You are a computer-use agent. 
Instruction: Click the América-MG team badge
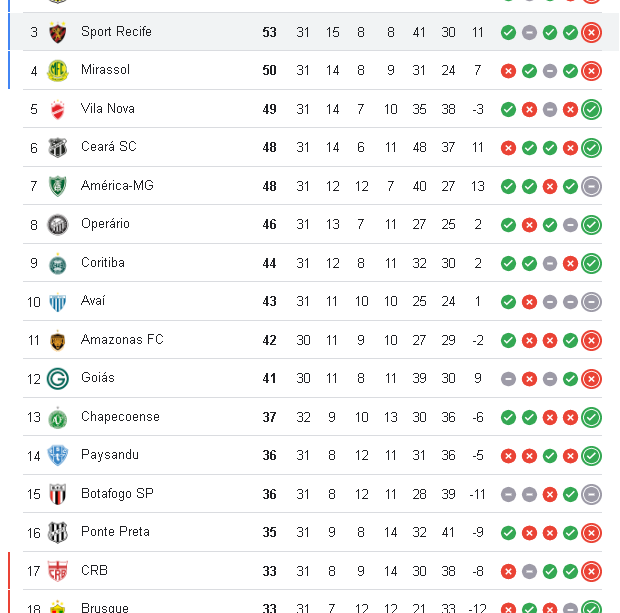[57, 186]
